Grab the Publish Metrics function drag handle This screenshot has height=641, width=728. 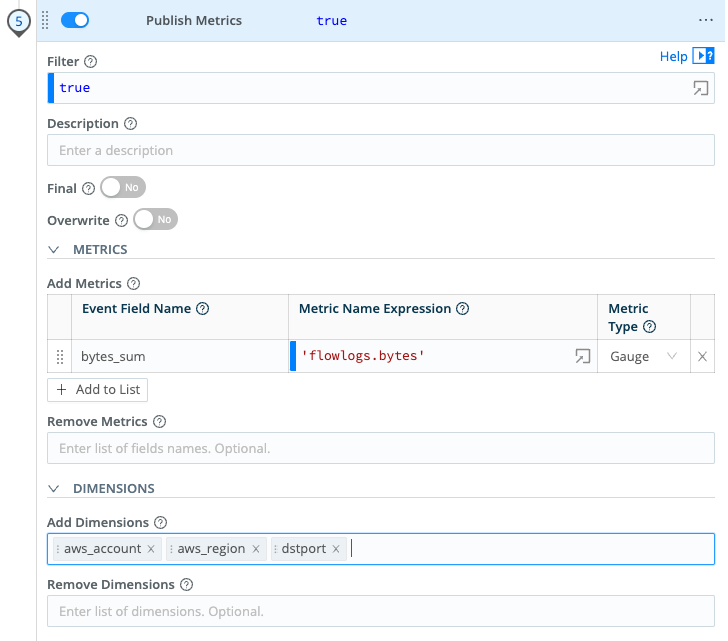45,20
